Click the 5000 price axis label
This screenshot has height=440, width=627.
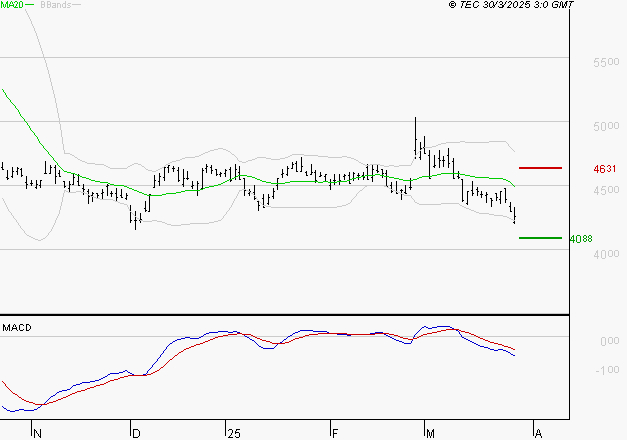(606, 126)
